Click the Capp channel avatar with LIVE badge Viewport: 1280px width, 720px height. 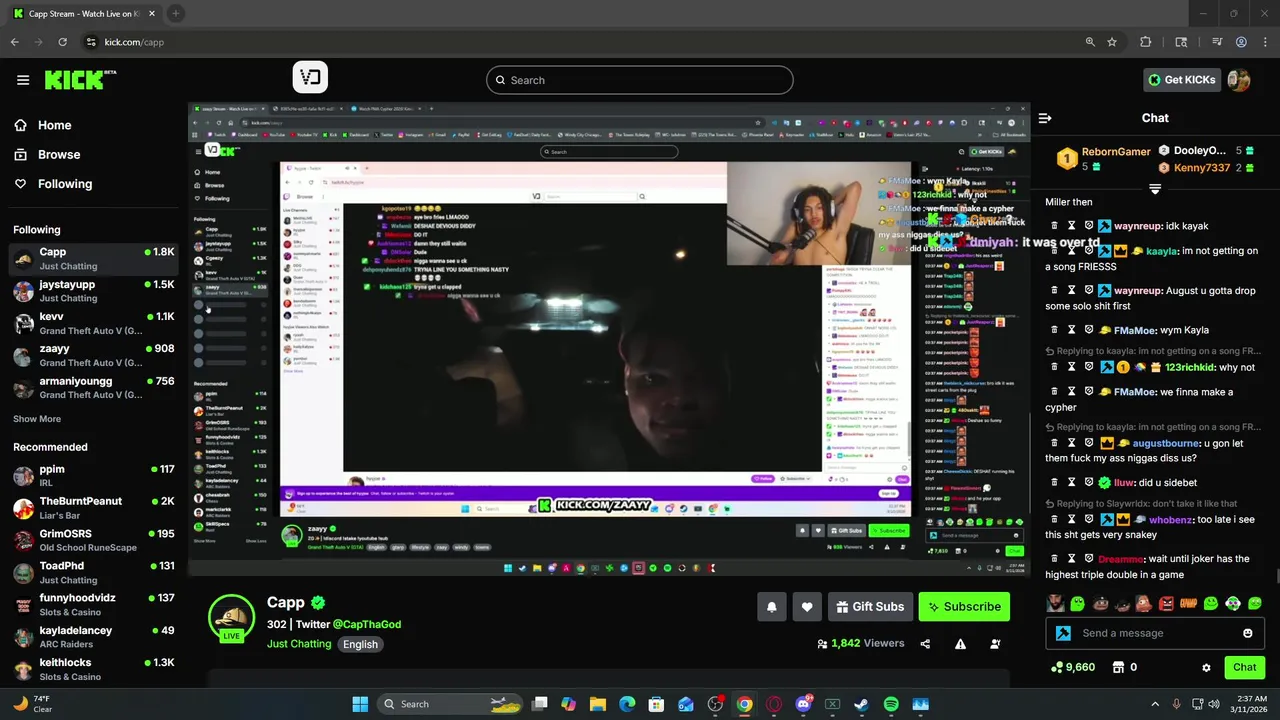coord(231,617)
